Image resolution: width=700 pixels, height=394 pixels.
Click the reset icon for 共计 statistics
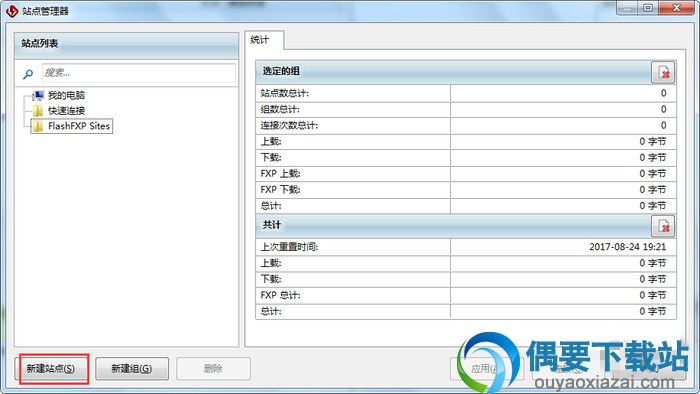pyautogui.click(x=663, y=226)
